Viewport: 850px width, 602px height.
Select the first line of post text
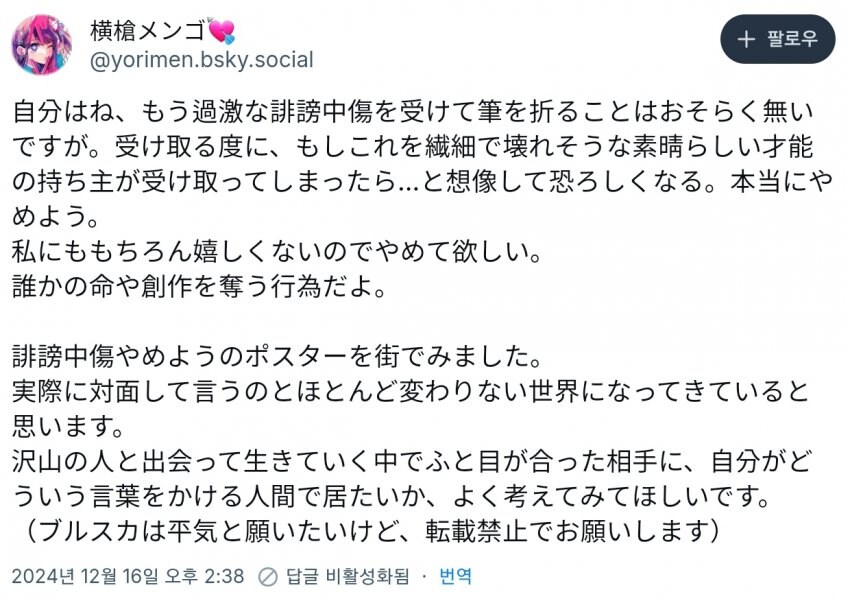[420, 112]
